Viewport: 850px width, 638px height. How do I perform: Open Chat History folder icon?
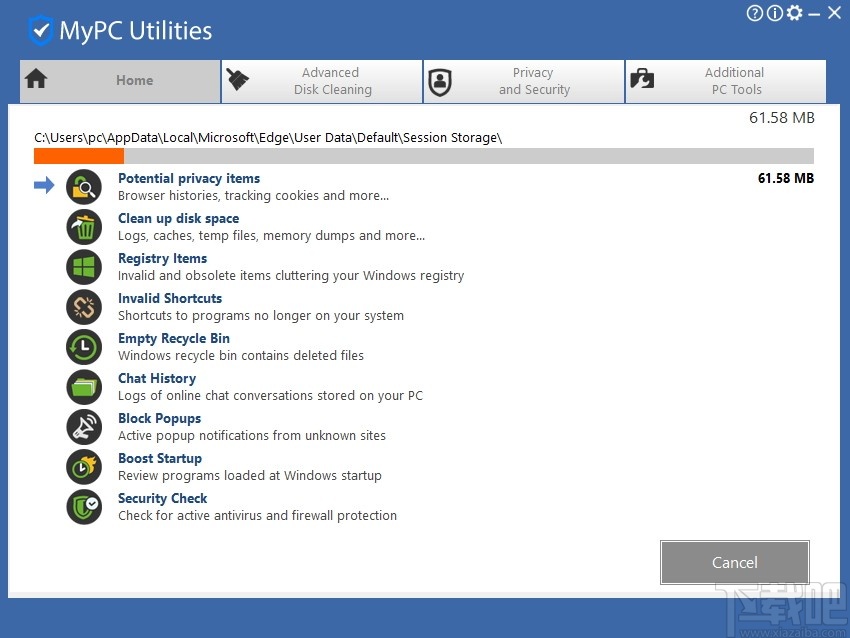[84, 387]
